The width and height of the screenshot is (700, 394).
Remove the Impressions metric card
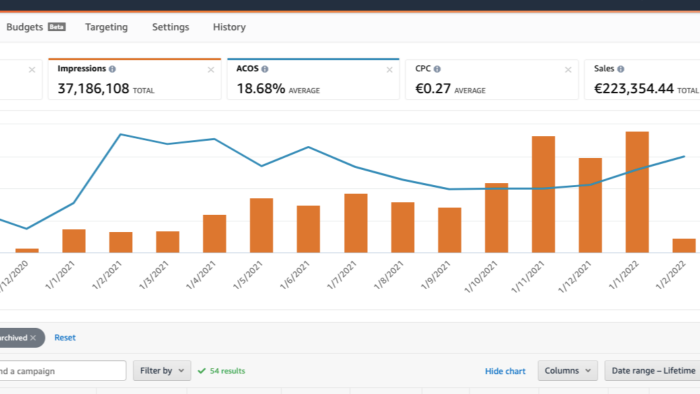(211, 70)
